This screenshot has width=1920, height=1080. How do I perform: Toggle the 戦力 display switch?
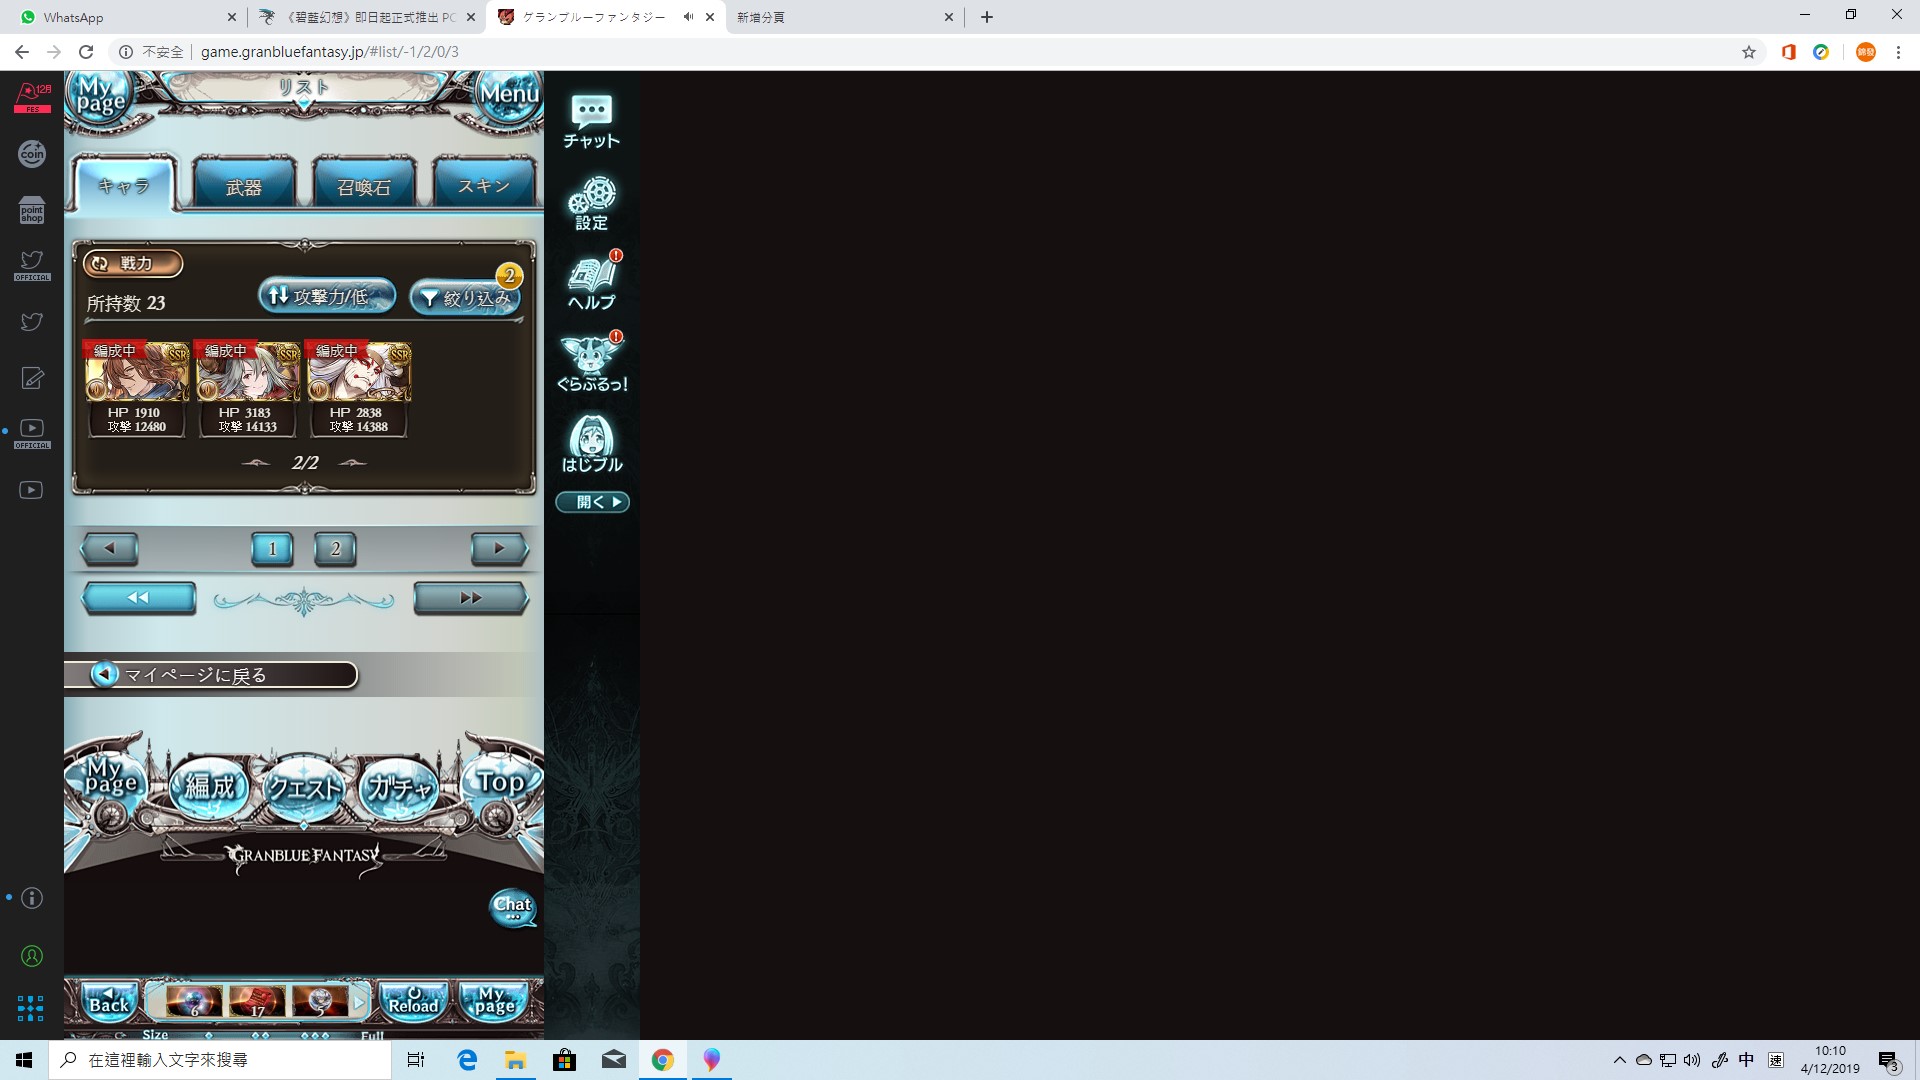[133, 263]
